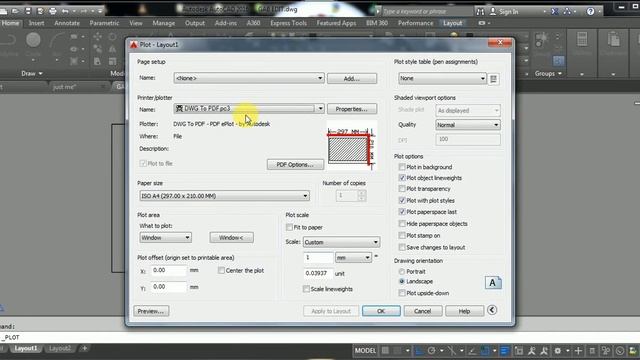
Task: Open plot Scale Custom dropdown
Action: [341, 242]
